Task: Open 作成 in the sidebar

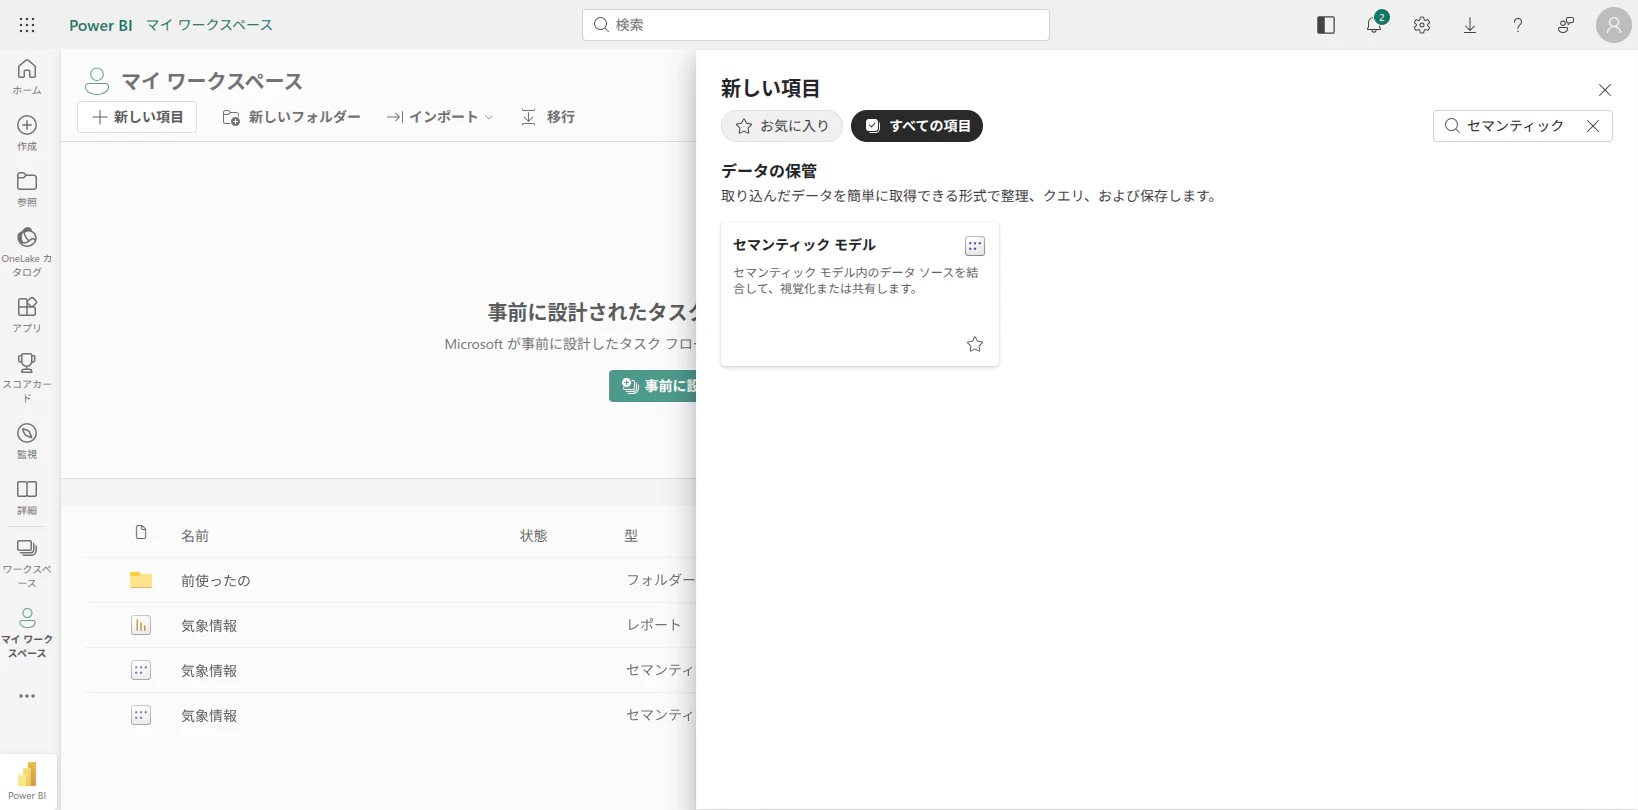Action: point(27,133)
